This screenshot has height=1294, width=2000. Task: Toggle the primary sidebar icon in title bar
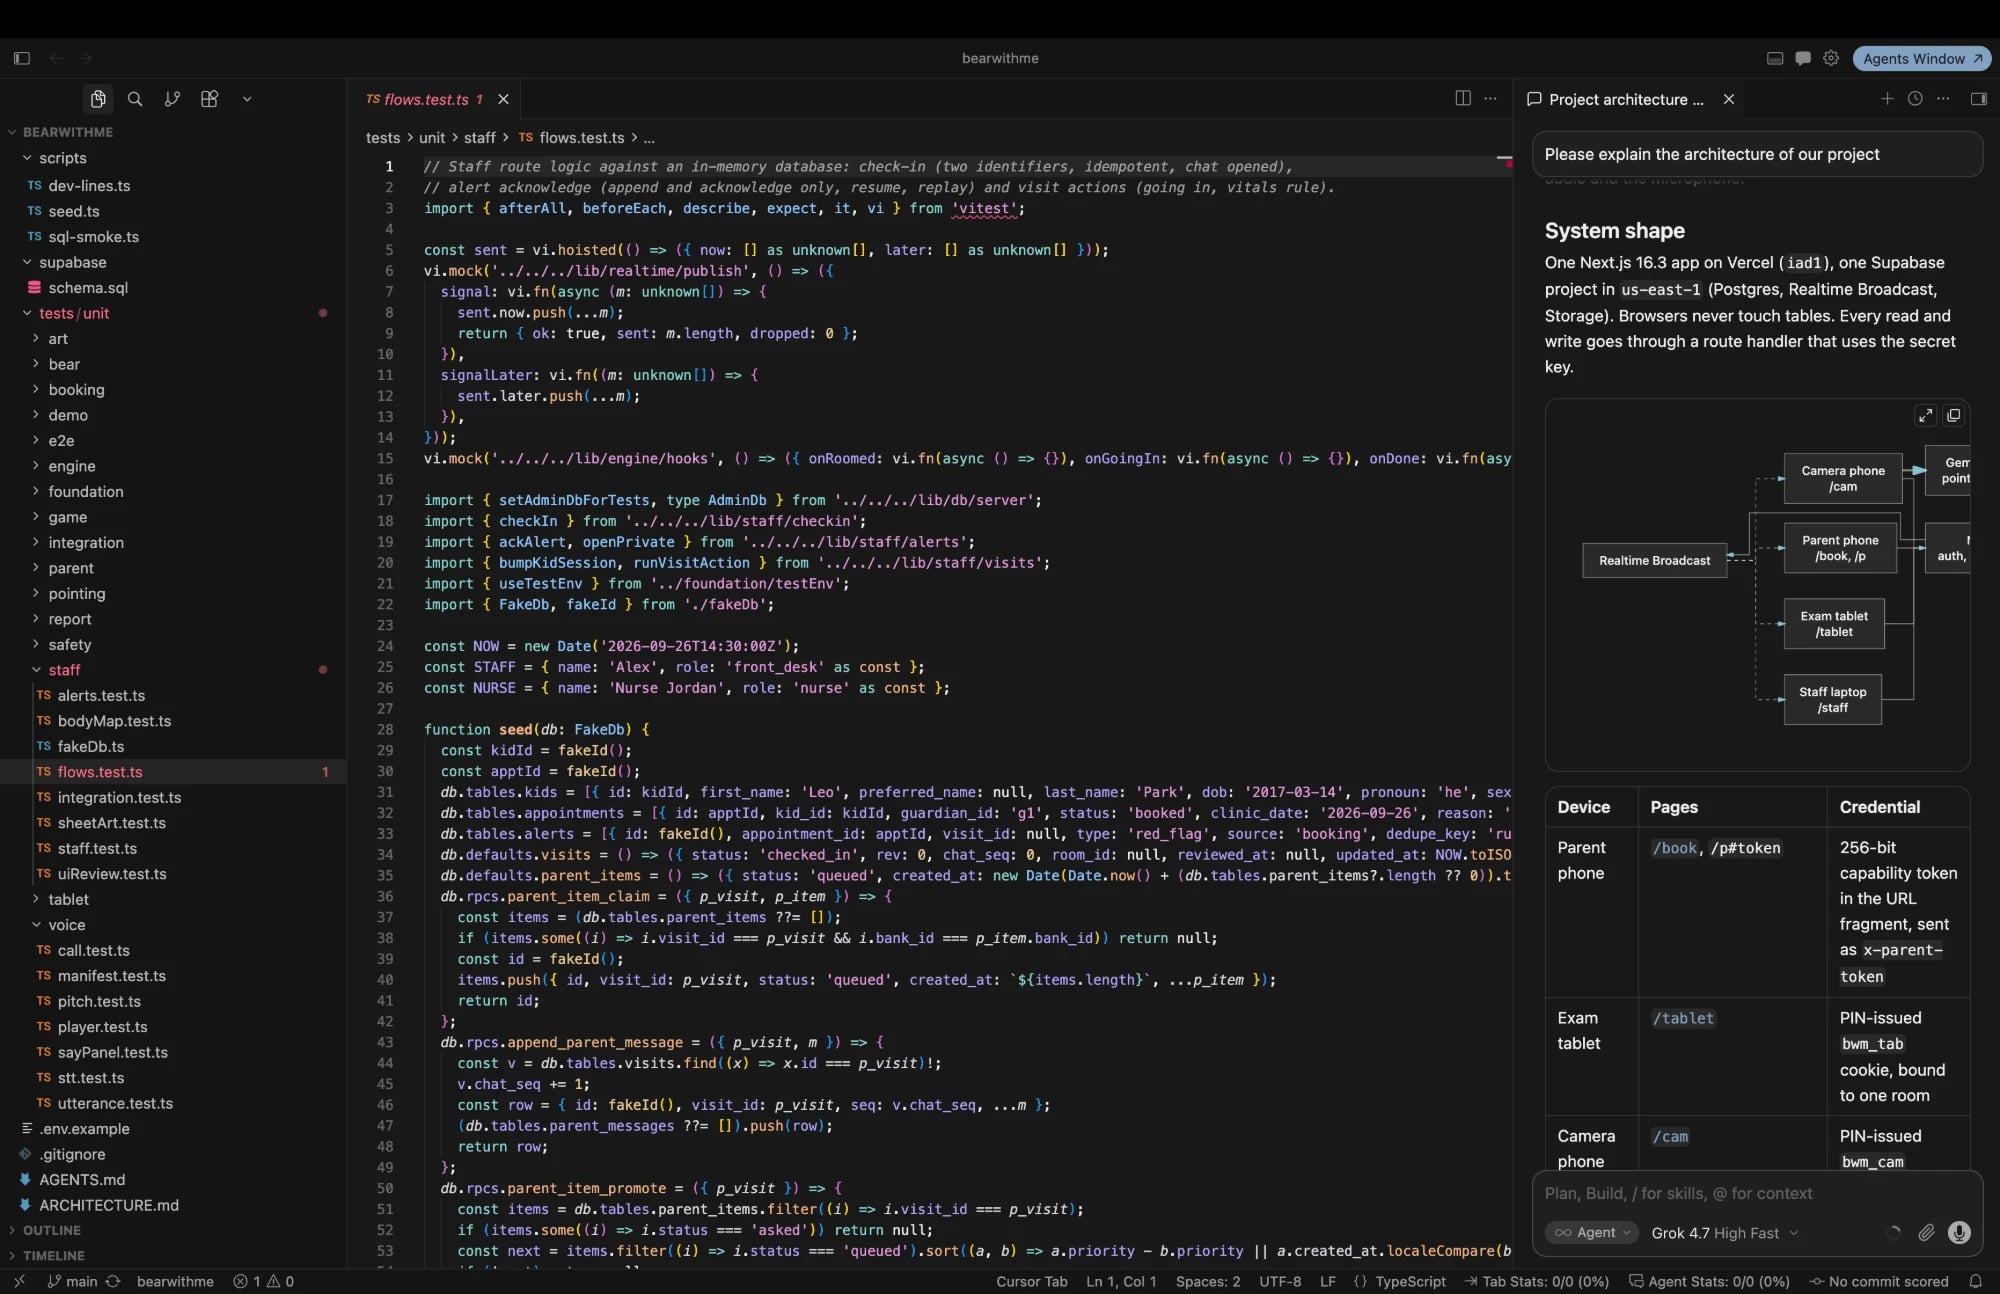pyautogui.click(x=22, y=58)
